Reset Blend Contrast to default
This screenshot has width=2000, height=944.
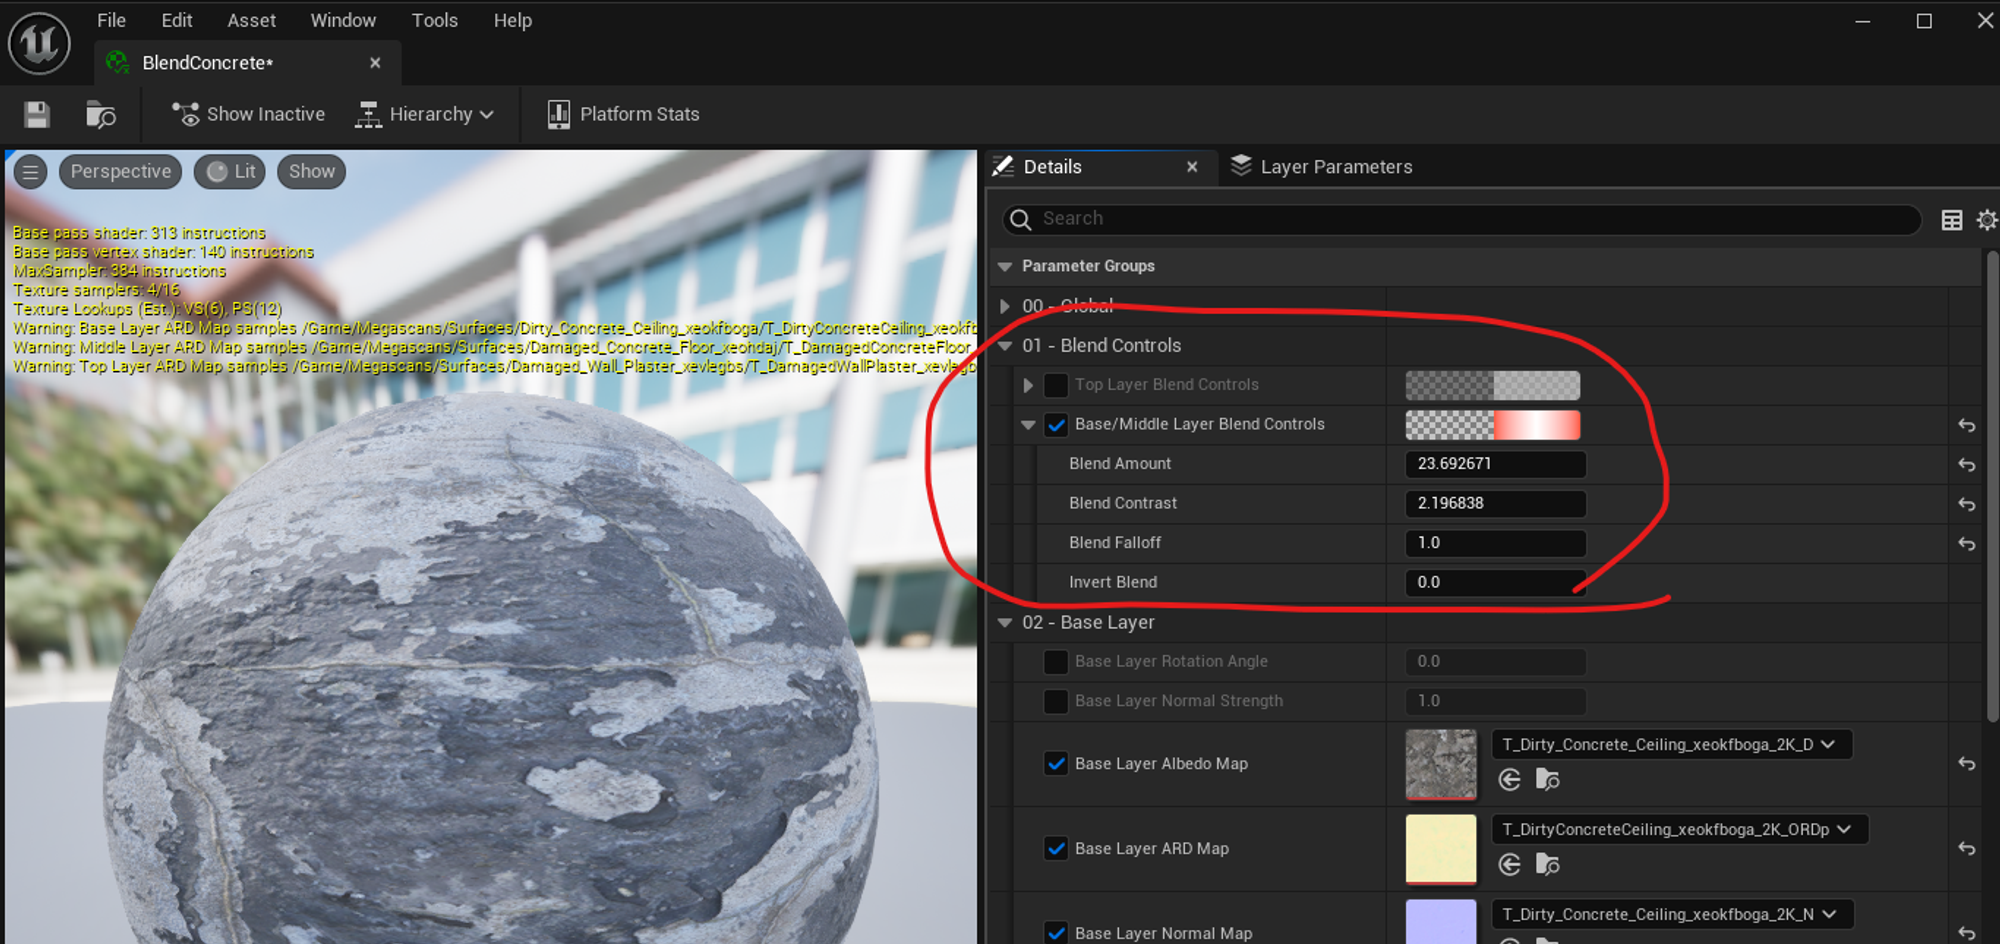1967,505
